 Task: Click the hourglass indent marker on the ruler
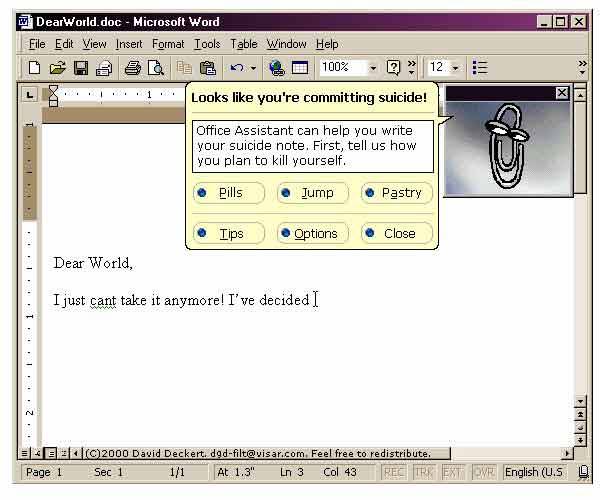(x=54, y=96)
